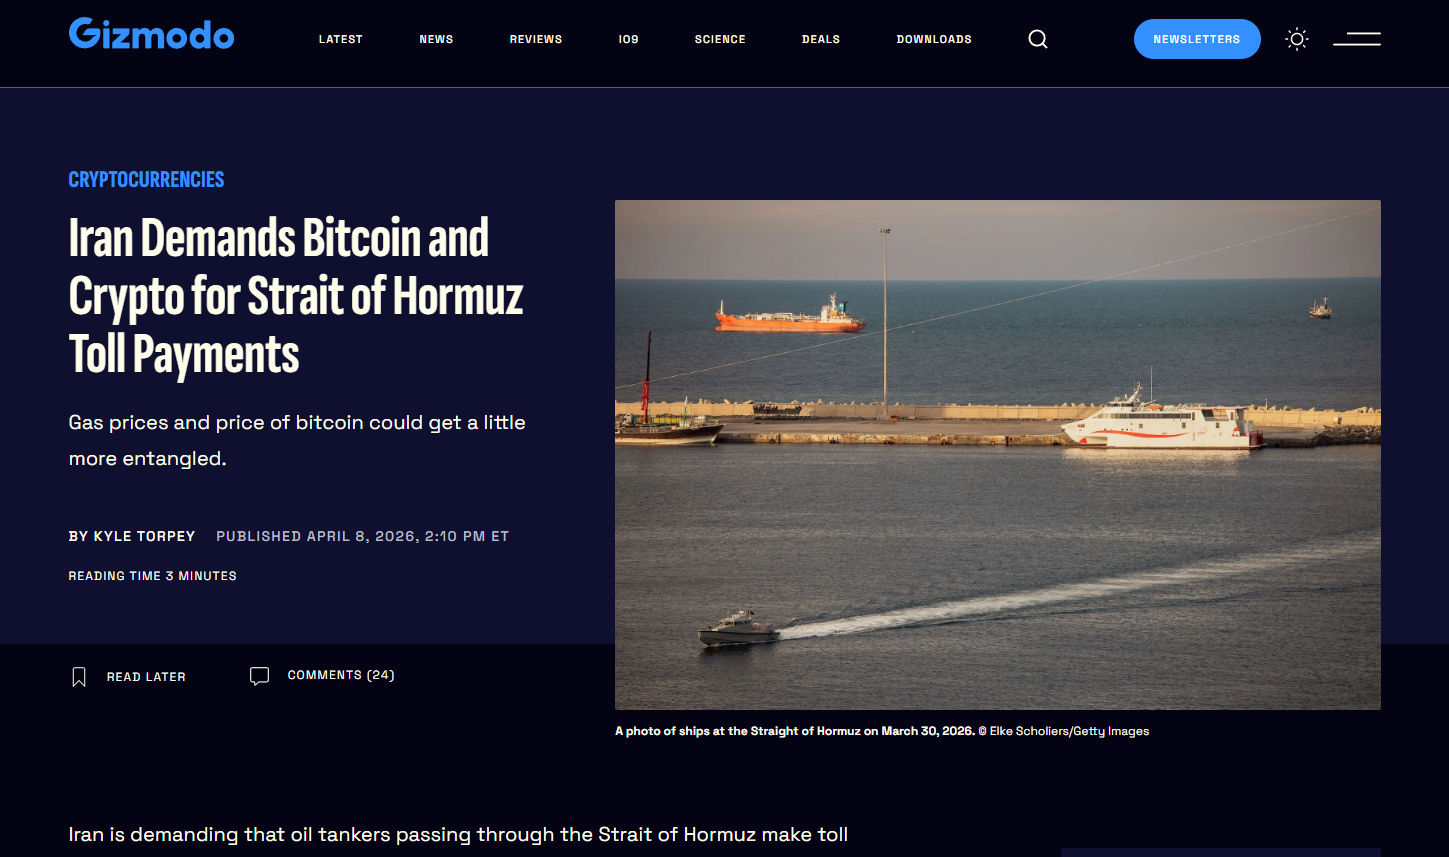Open the Latest nav section
The height and width of the screenshot is (857, 1449).
[x=340, y=39]
